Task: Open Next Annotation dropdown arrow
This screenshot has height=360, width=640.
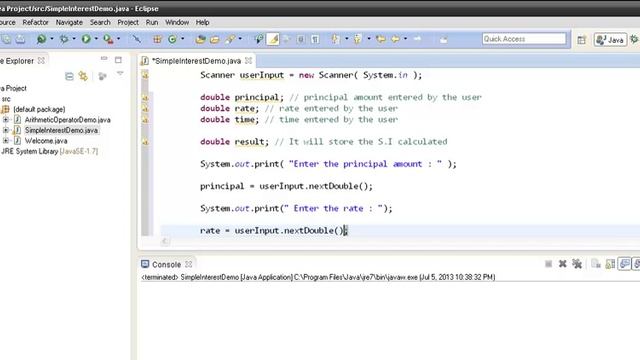Action: click(346, 39)
